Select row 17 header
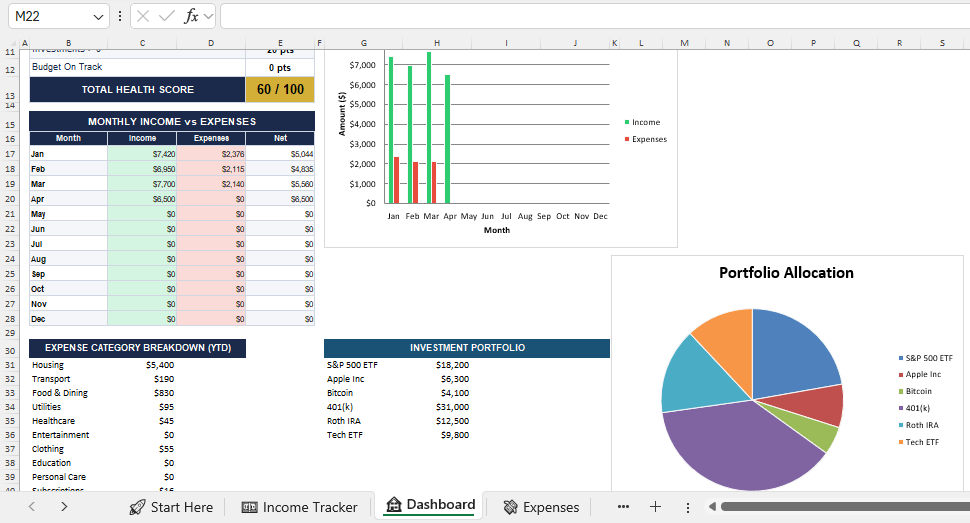Screen dimensions: 970x523 (10, 153)
